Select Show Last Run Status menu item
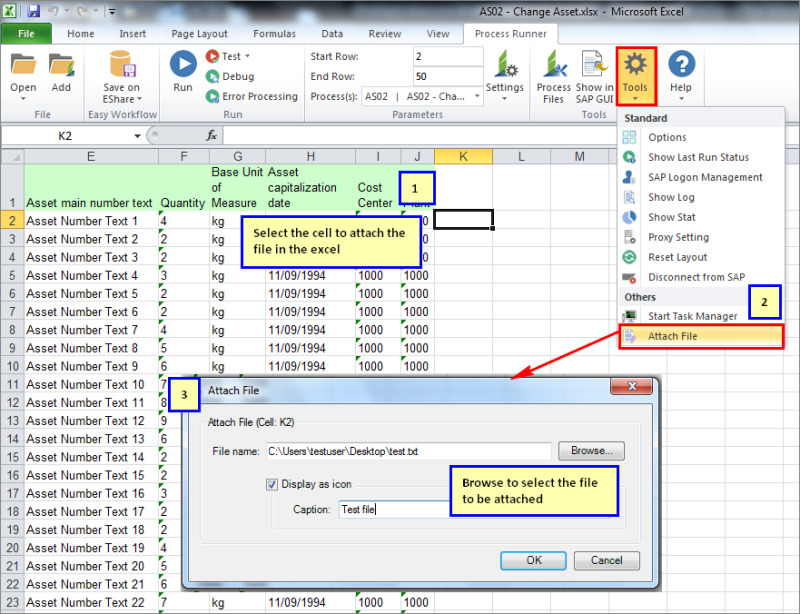Image resolution: width=800 pixels, height=614 pixels. pyautogui.click(x=698, y=157)
